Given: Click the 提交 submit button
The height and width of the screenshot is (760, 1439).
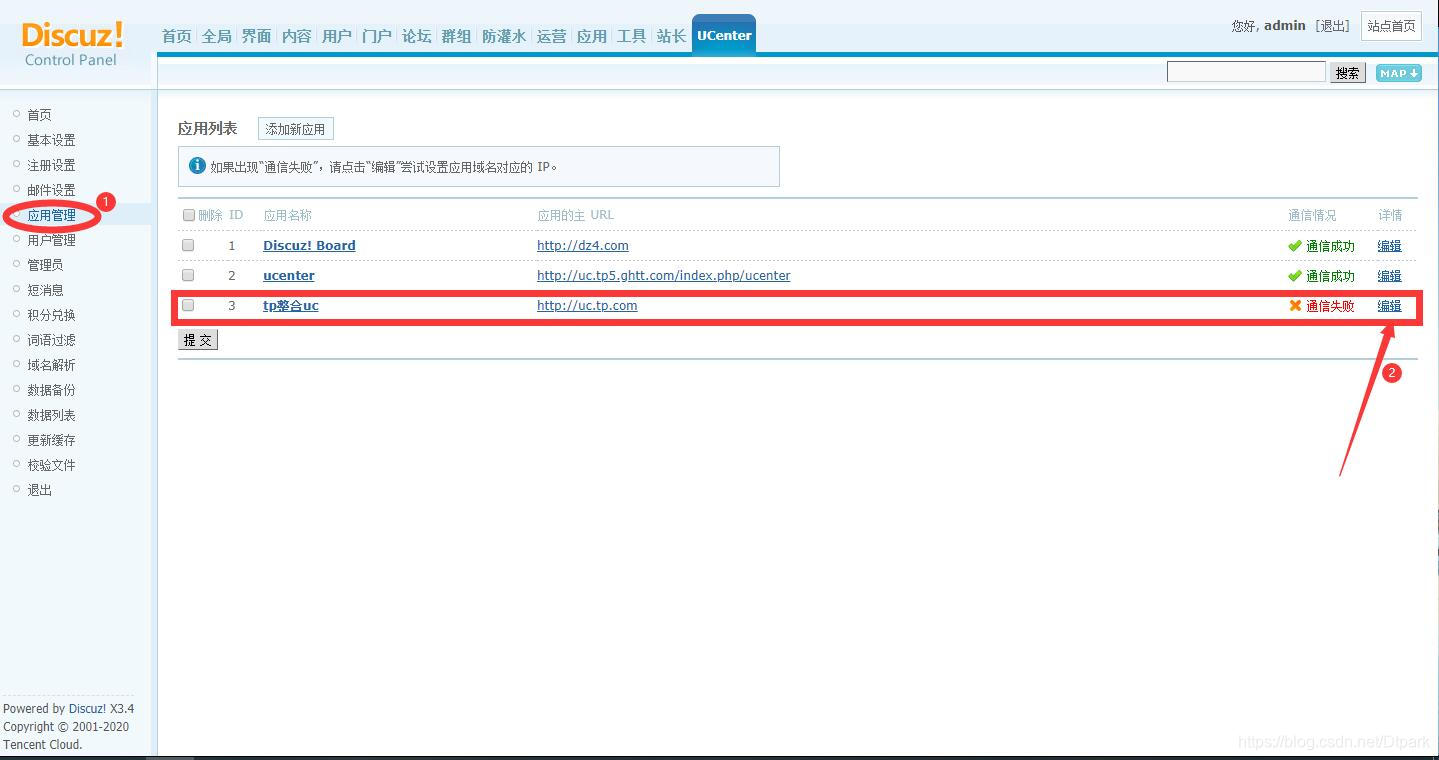Looking at the screenshot, I should (197, 339).
